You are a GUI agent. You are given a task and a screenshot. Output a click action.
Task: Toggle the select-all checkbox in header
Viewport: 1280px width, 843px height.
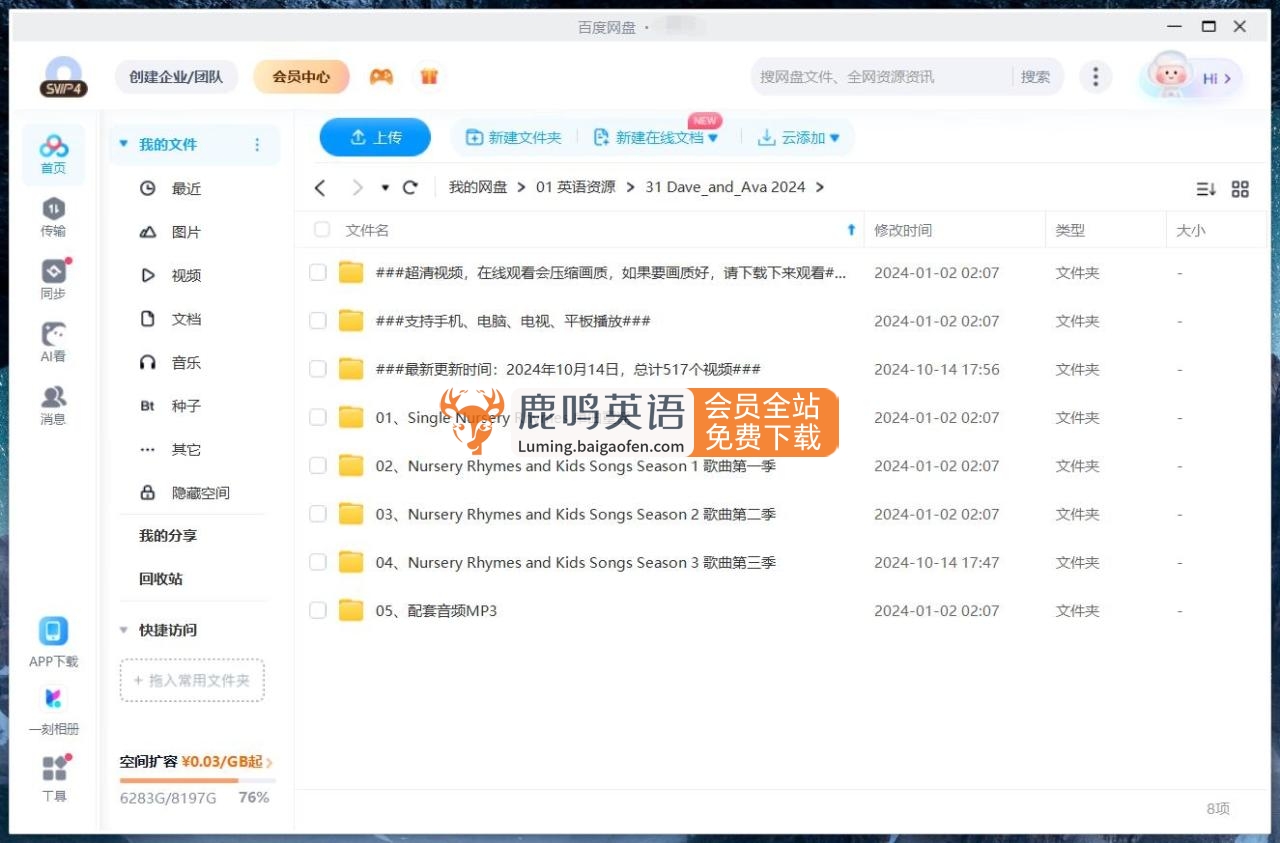[x=322, y=230]
